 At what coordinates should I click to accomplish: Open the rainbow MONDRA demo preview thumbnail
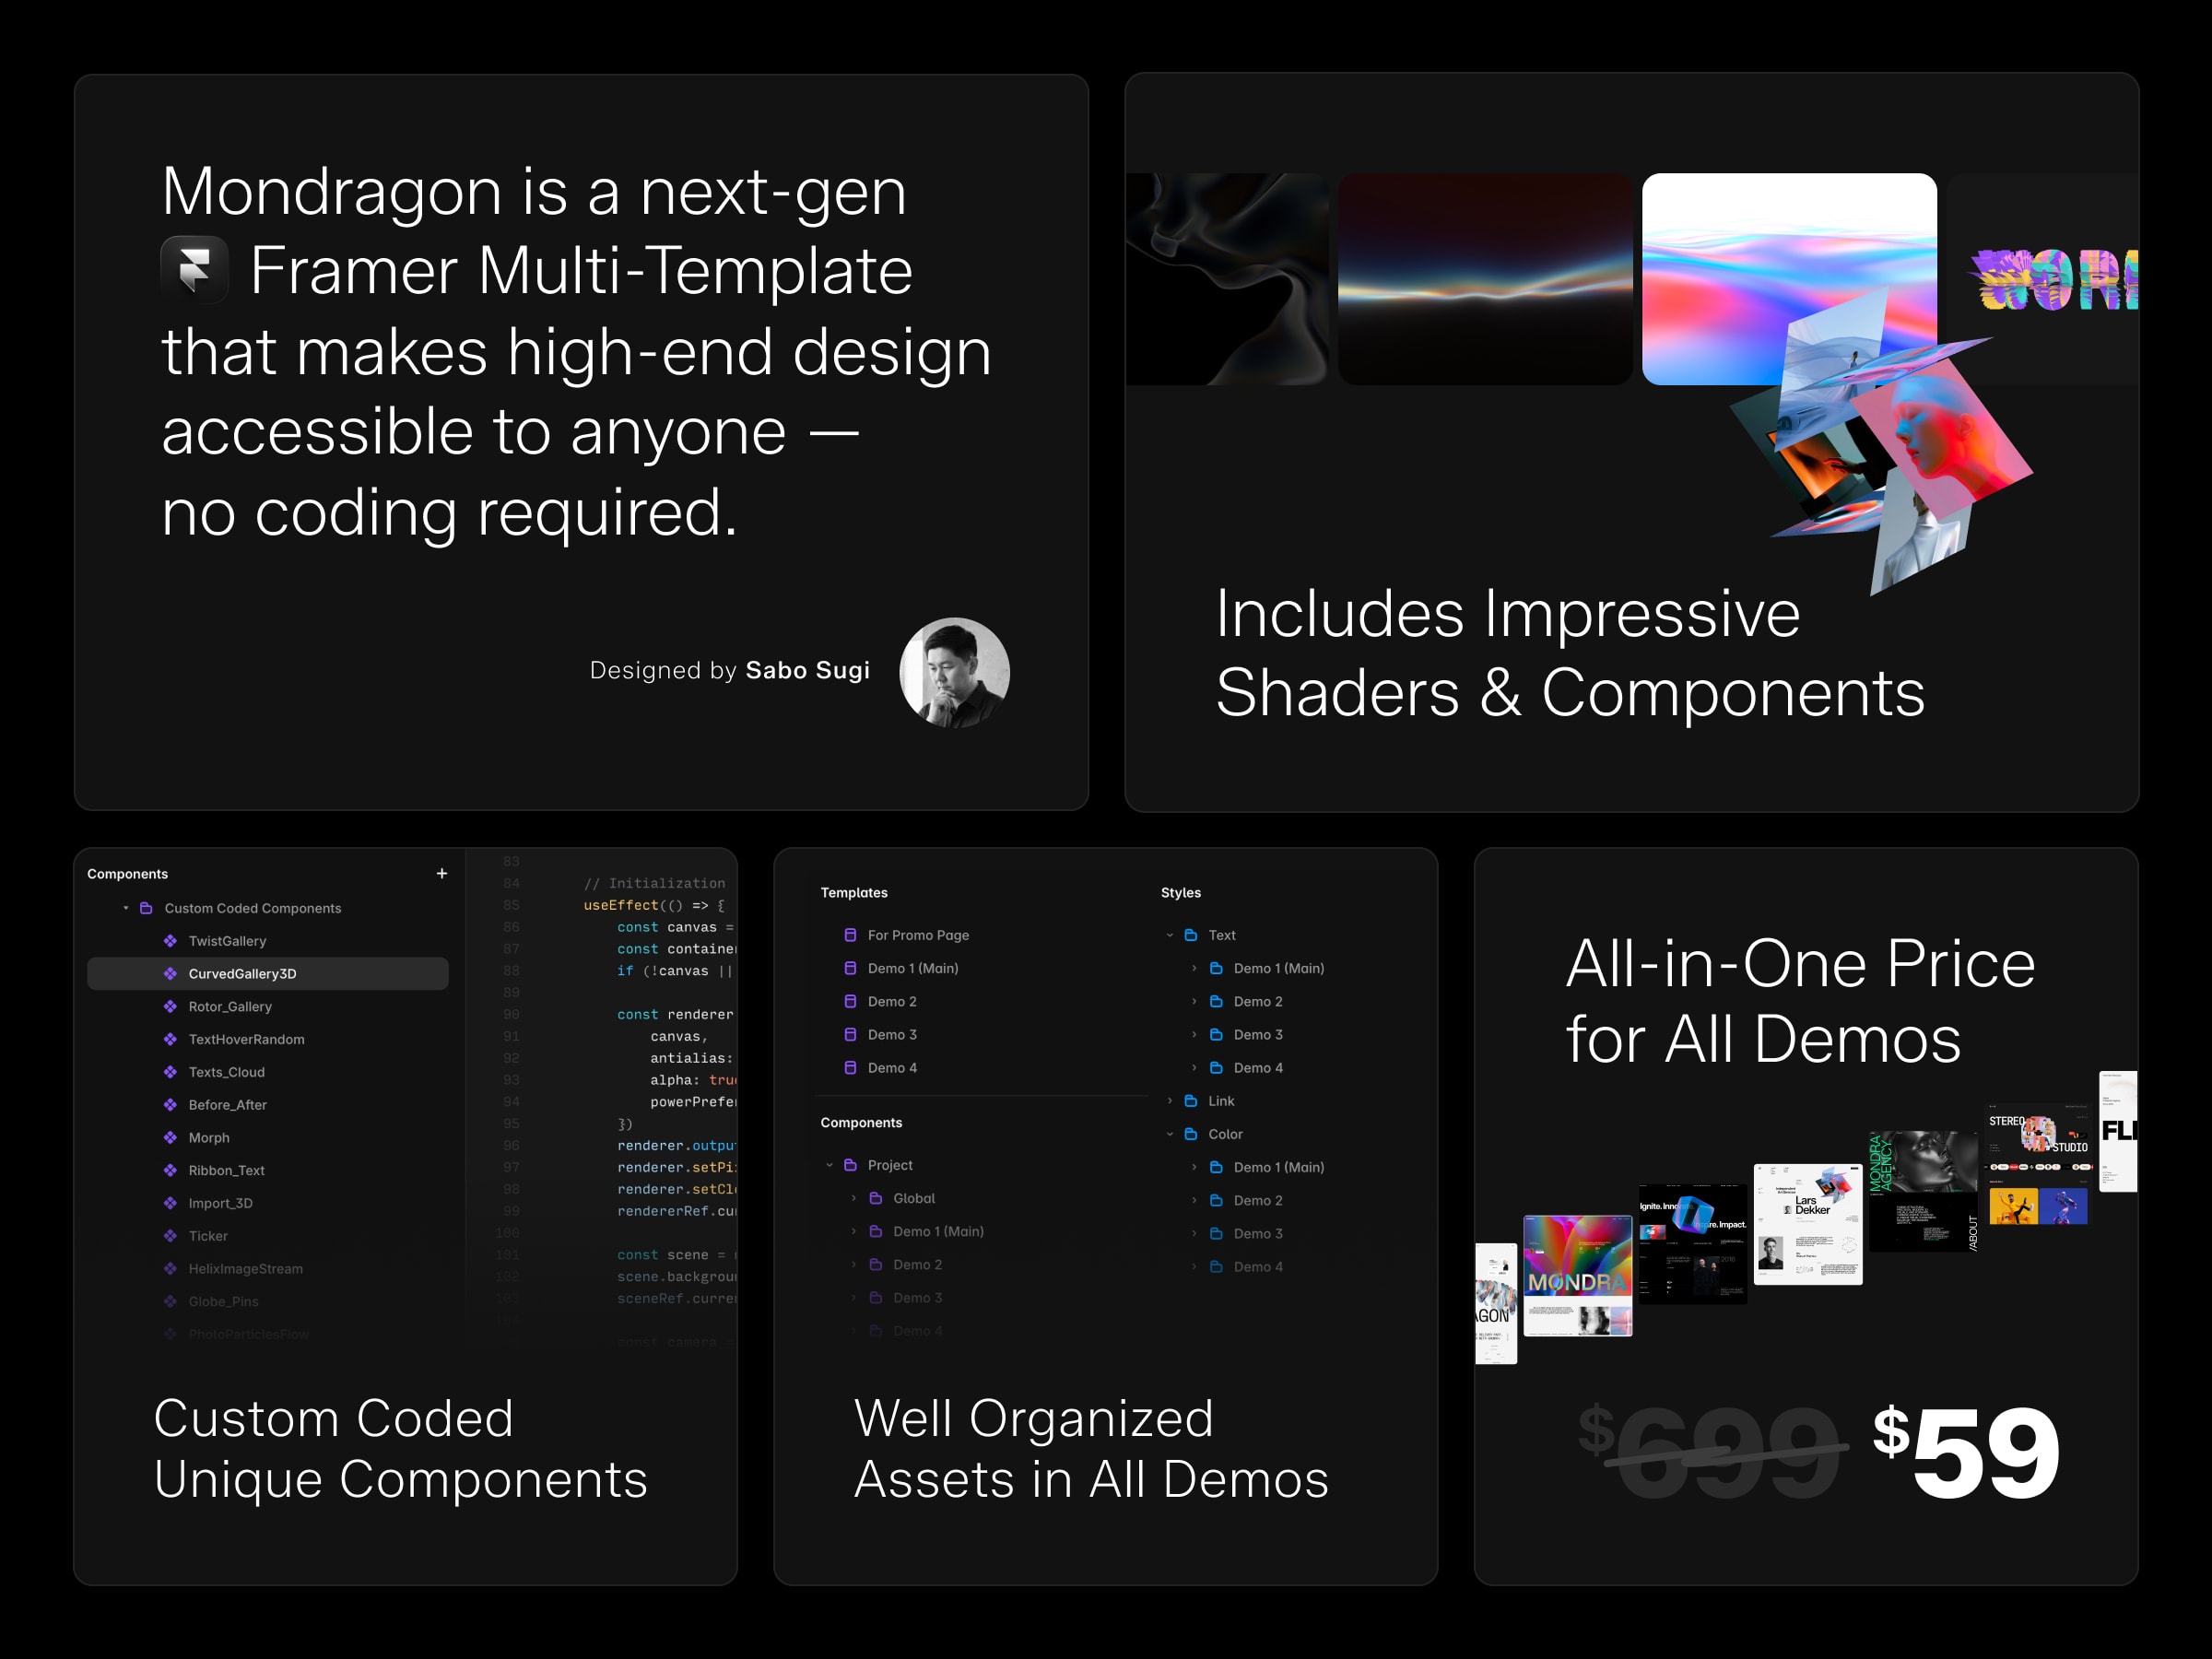1577,1275
